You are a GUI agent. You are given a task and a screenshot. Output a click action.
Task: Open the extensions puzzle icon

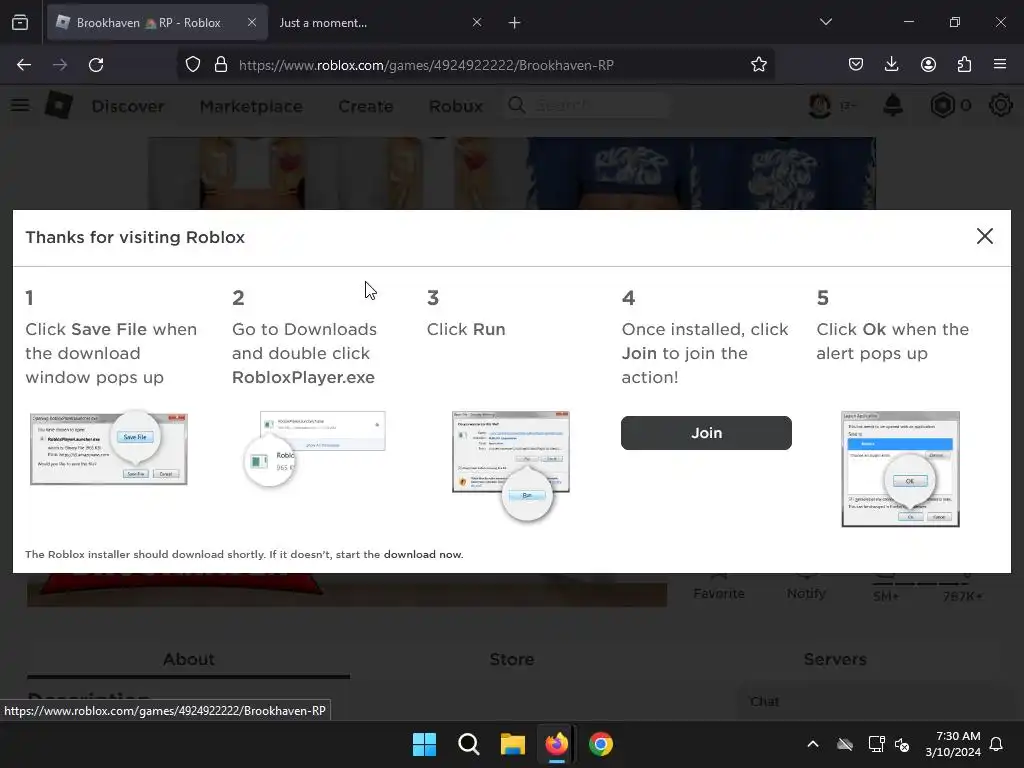coord(964,65)
